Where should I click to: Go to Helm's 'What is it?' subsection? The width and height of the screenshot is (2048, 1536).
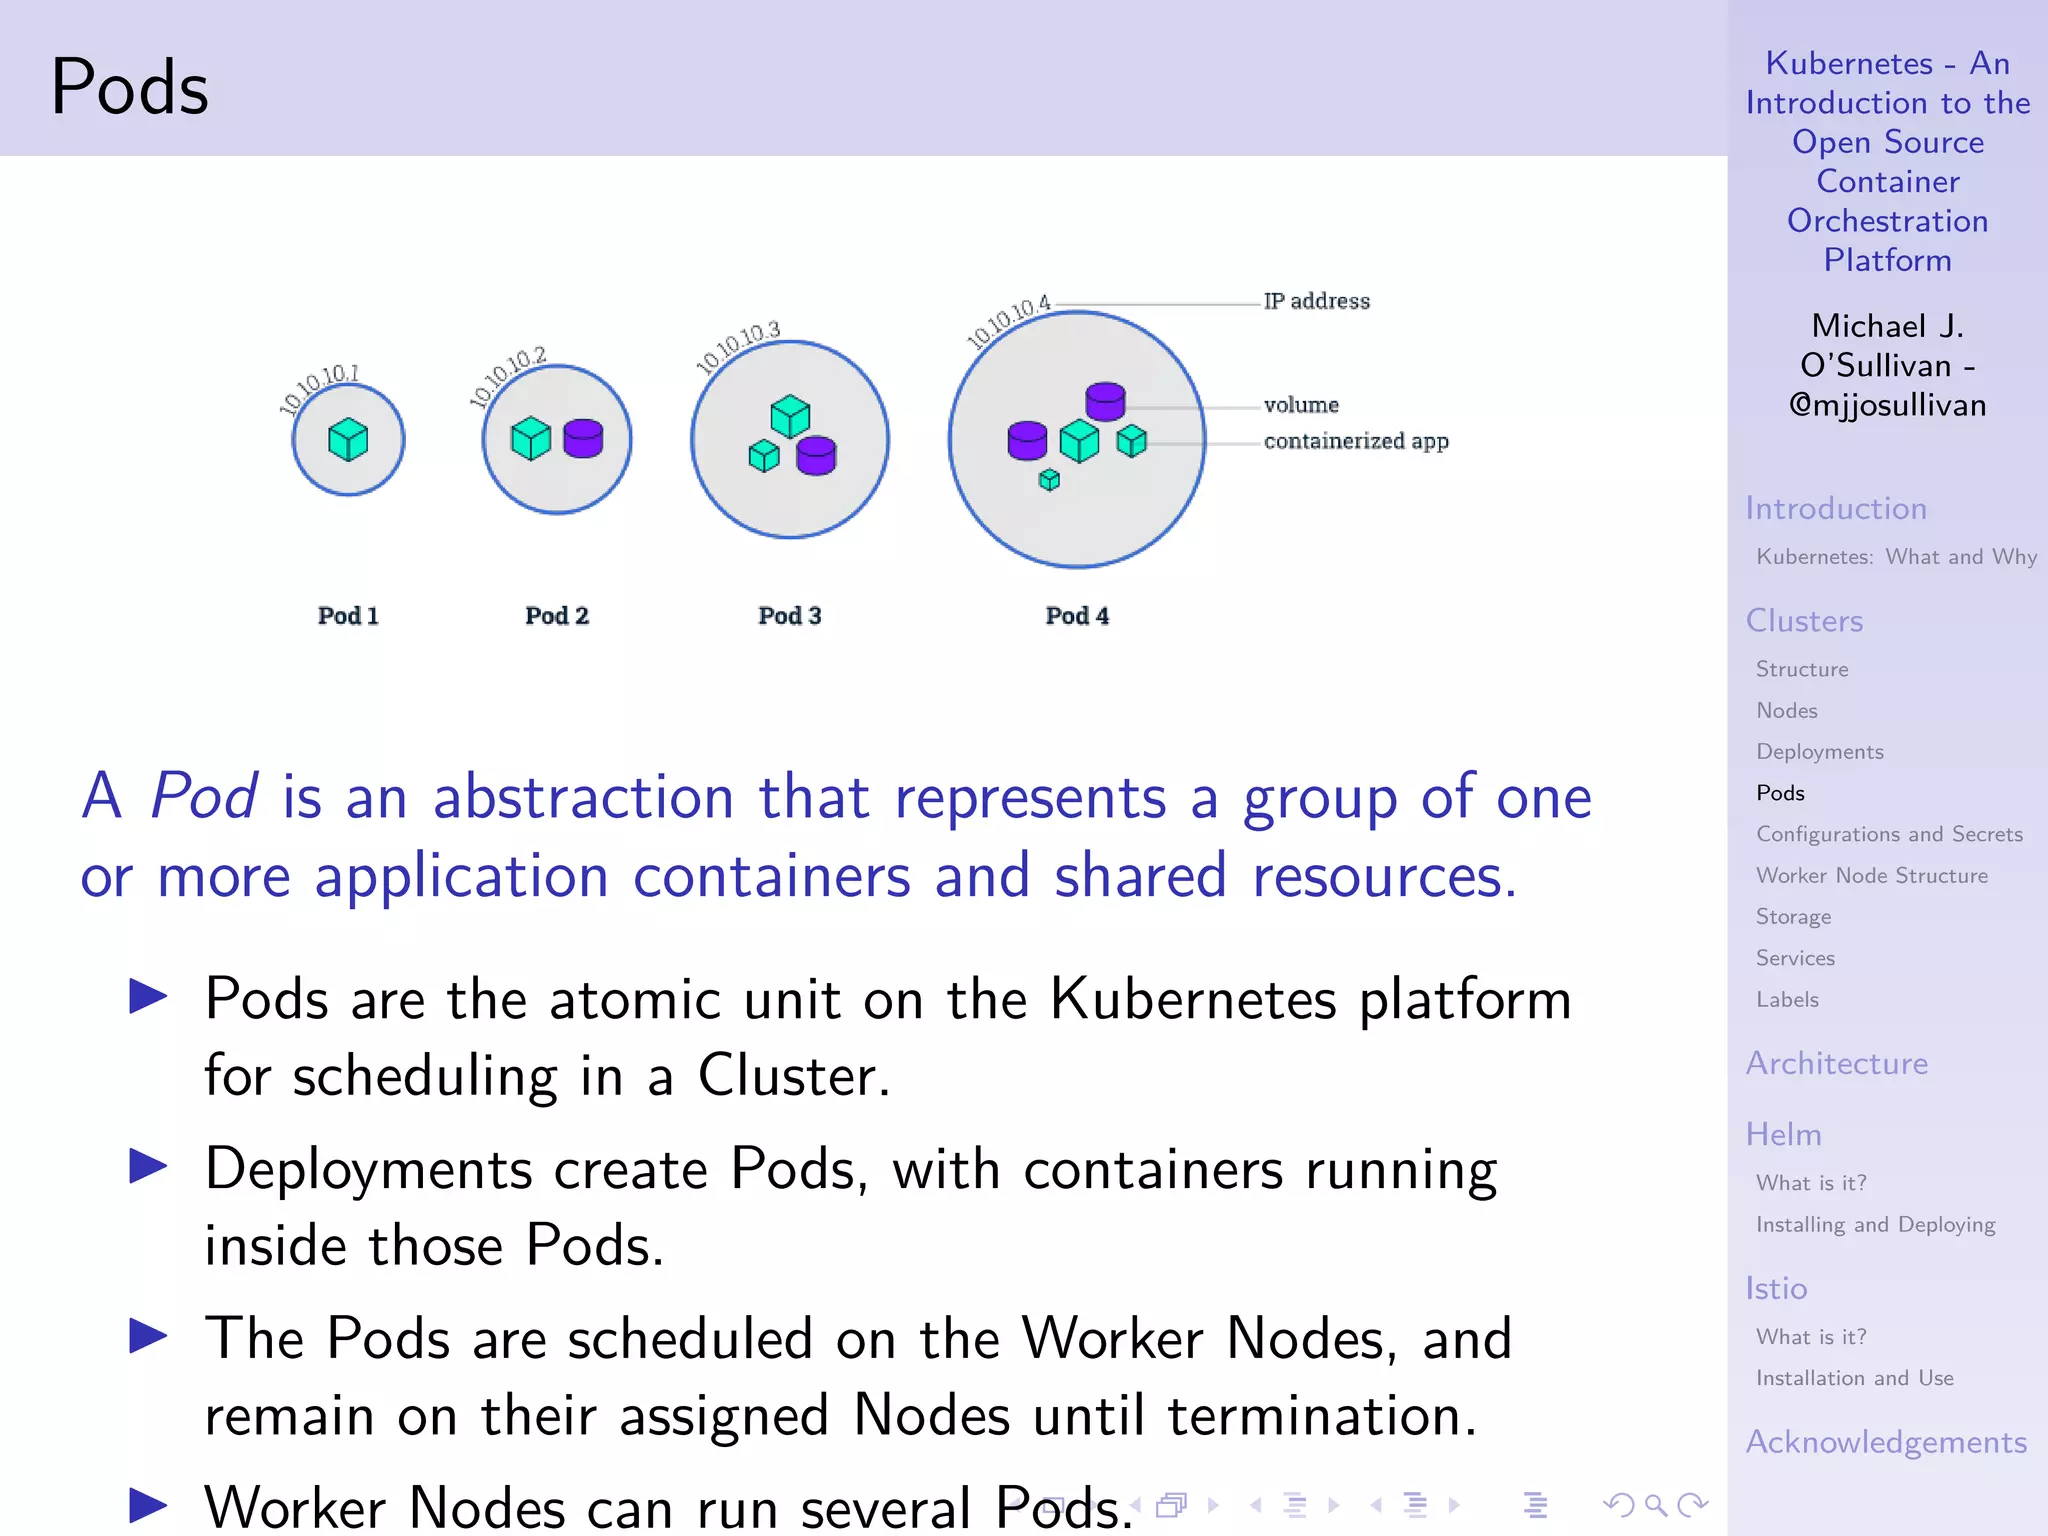click(x=1811, y=1183)
